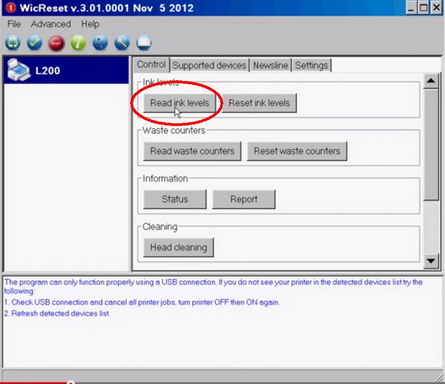This screenshot has height=384, width=445.
Task: Minimize the WicReset window
Action: (x=411, y=7)
